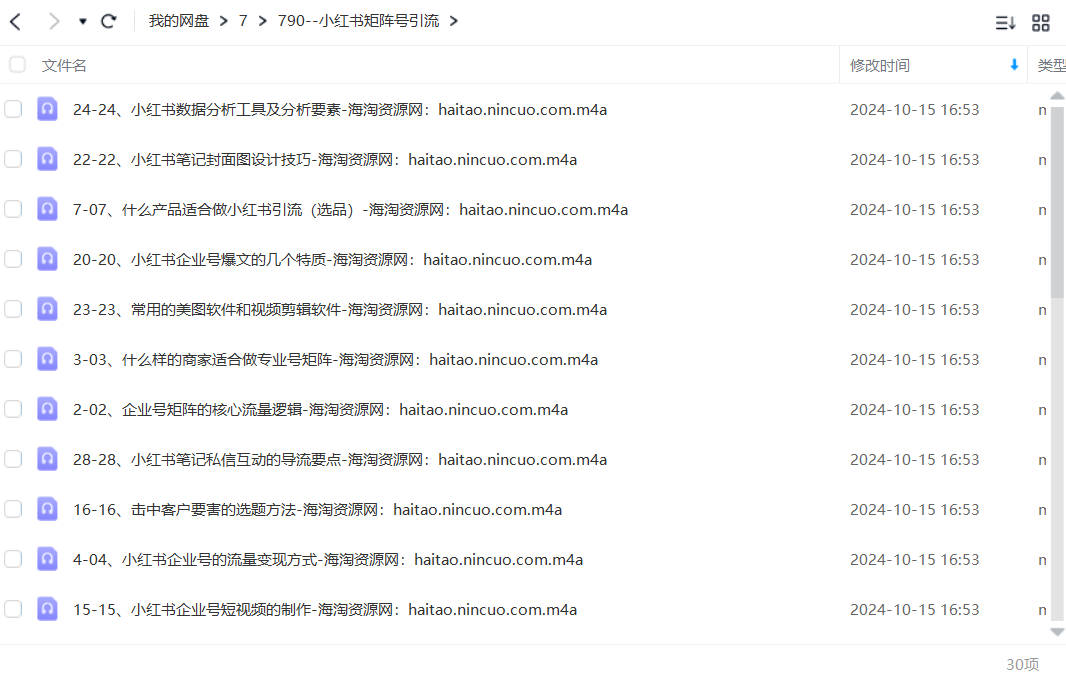Select file name 7-07、什么产品适合做小红书引流
Image resolution: width=1066 pixels, height=682 pixels.
(350, 209)
